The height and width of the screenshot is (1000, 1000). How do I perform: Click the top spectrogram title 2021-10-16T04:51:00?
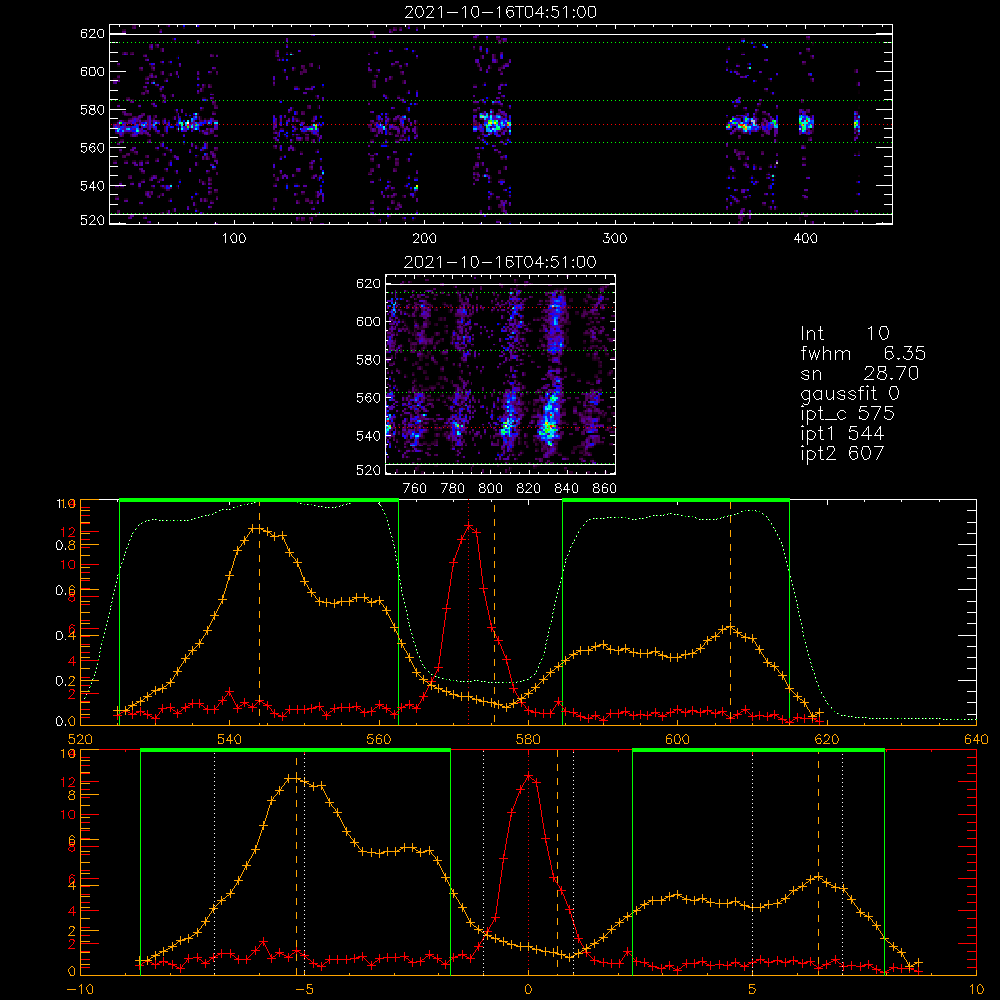point(501,12)
